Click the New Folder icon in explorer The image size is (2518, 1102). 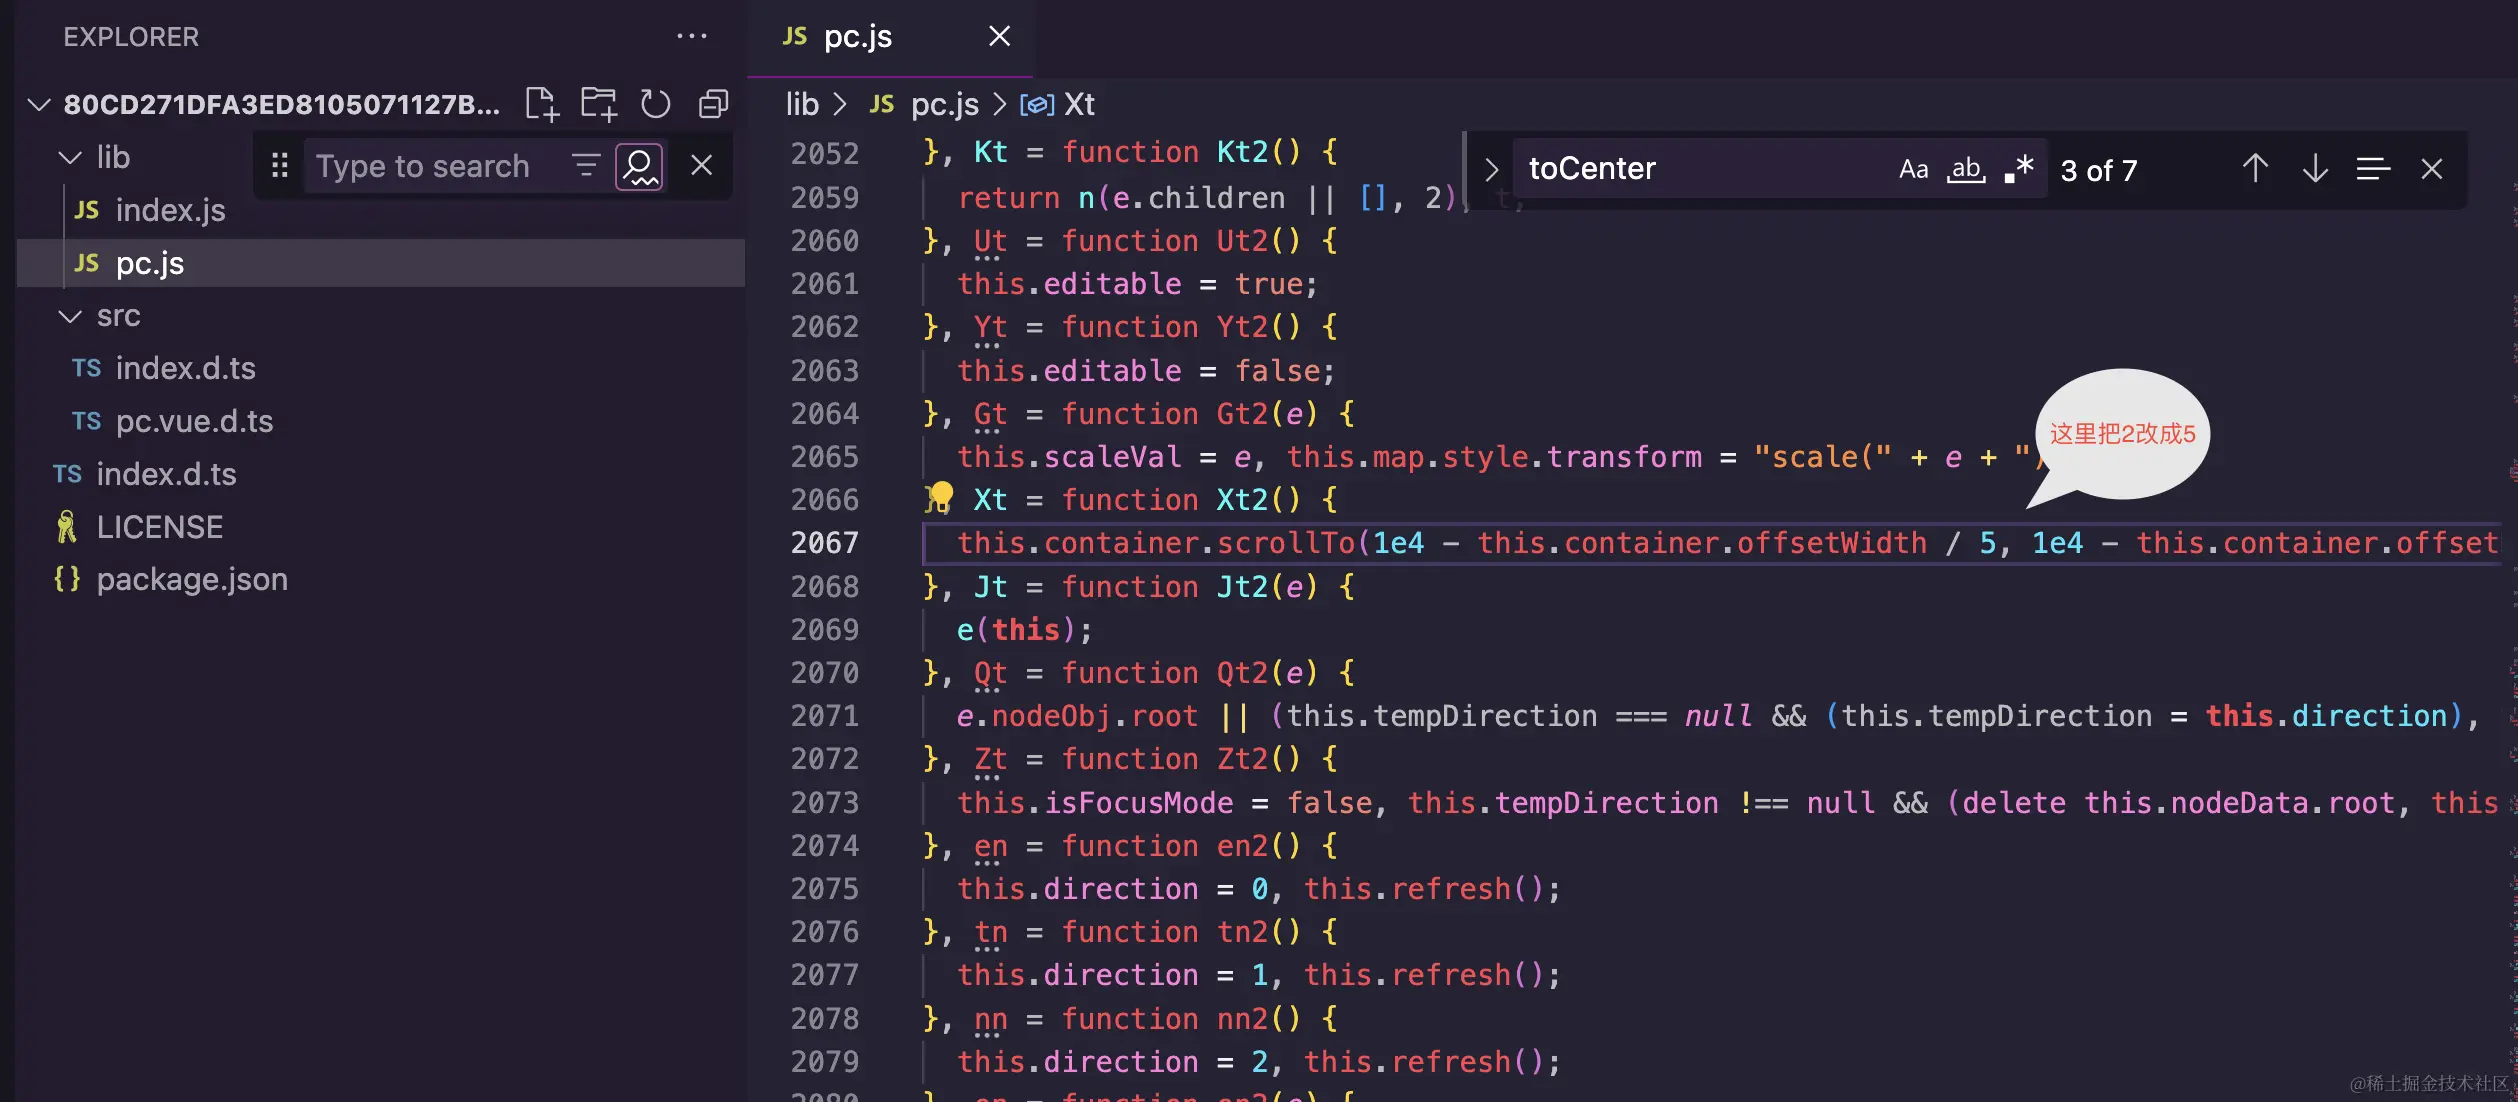pos(598,104)
